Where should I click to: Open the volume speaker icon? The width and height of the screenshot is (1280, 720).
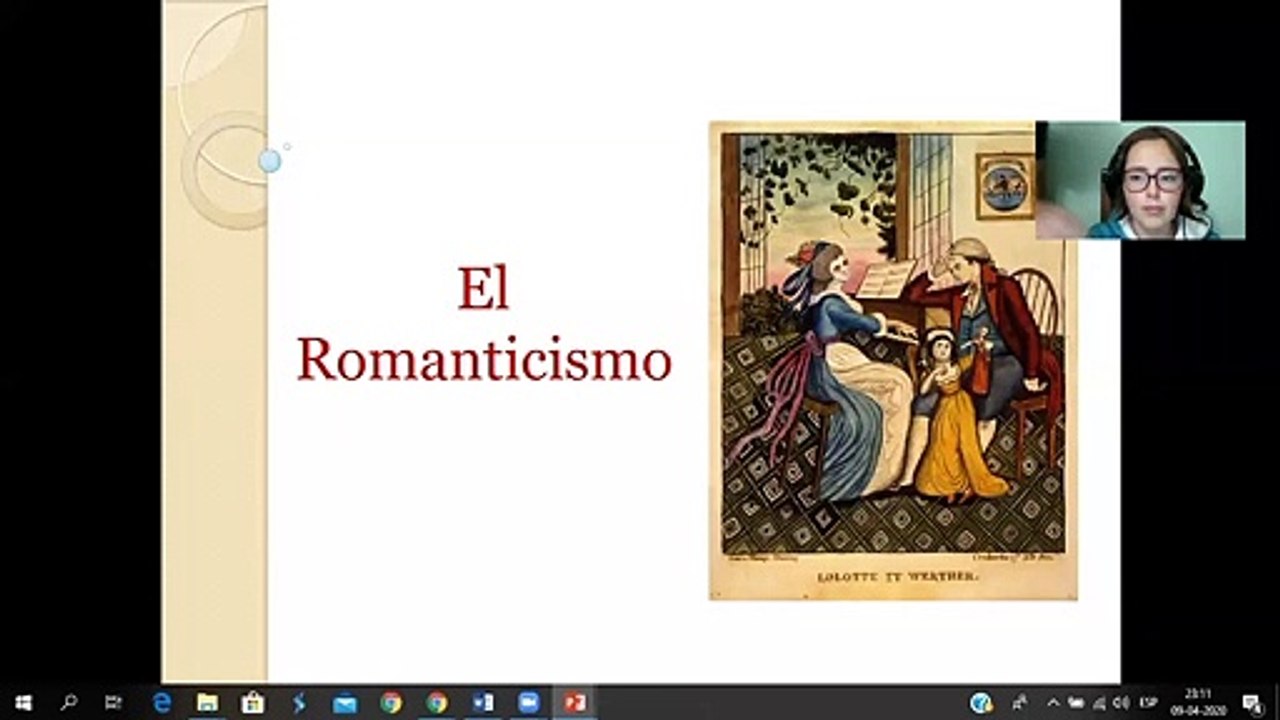click(1121, 703)
